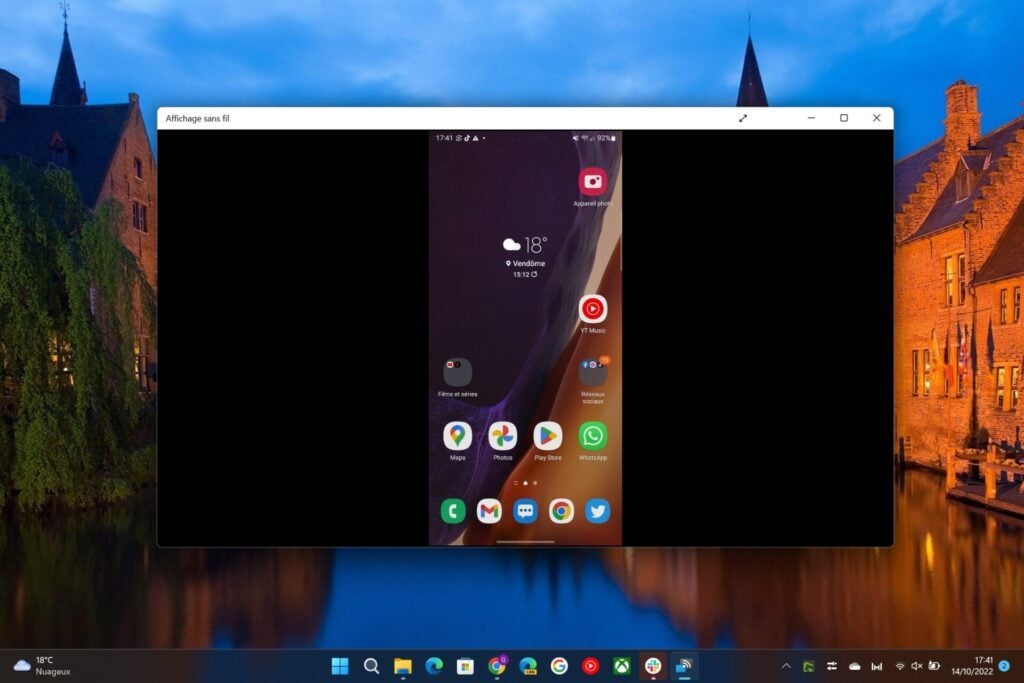Open Wi-Fi network settings in tray
The image size is (1024, 683).
coord(900,666)
